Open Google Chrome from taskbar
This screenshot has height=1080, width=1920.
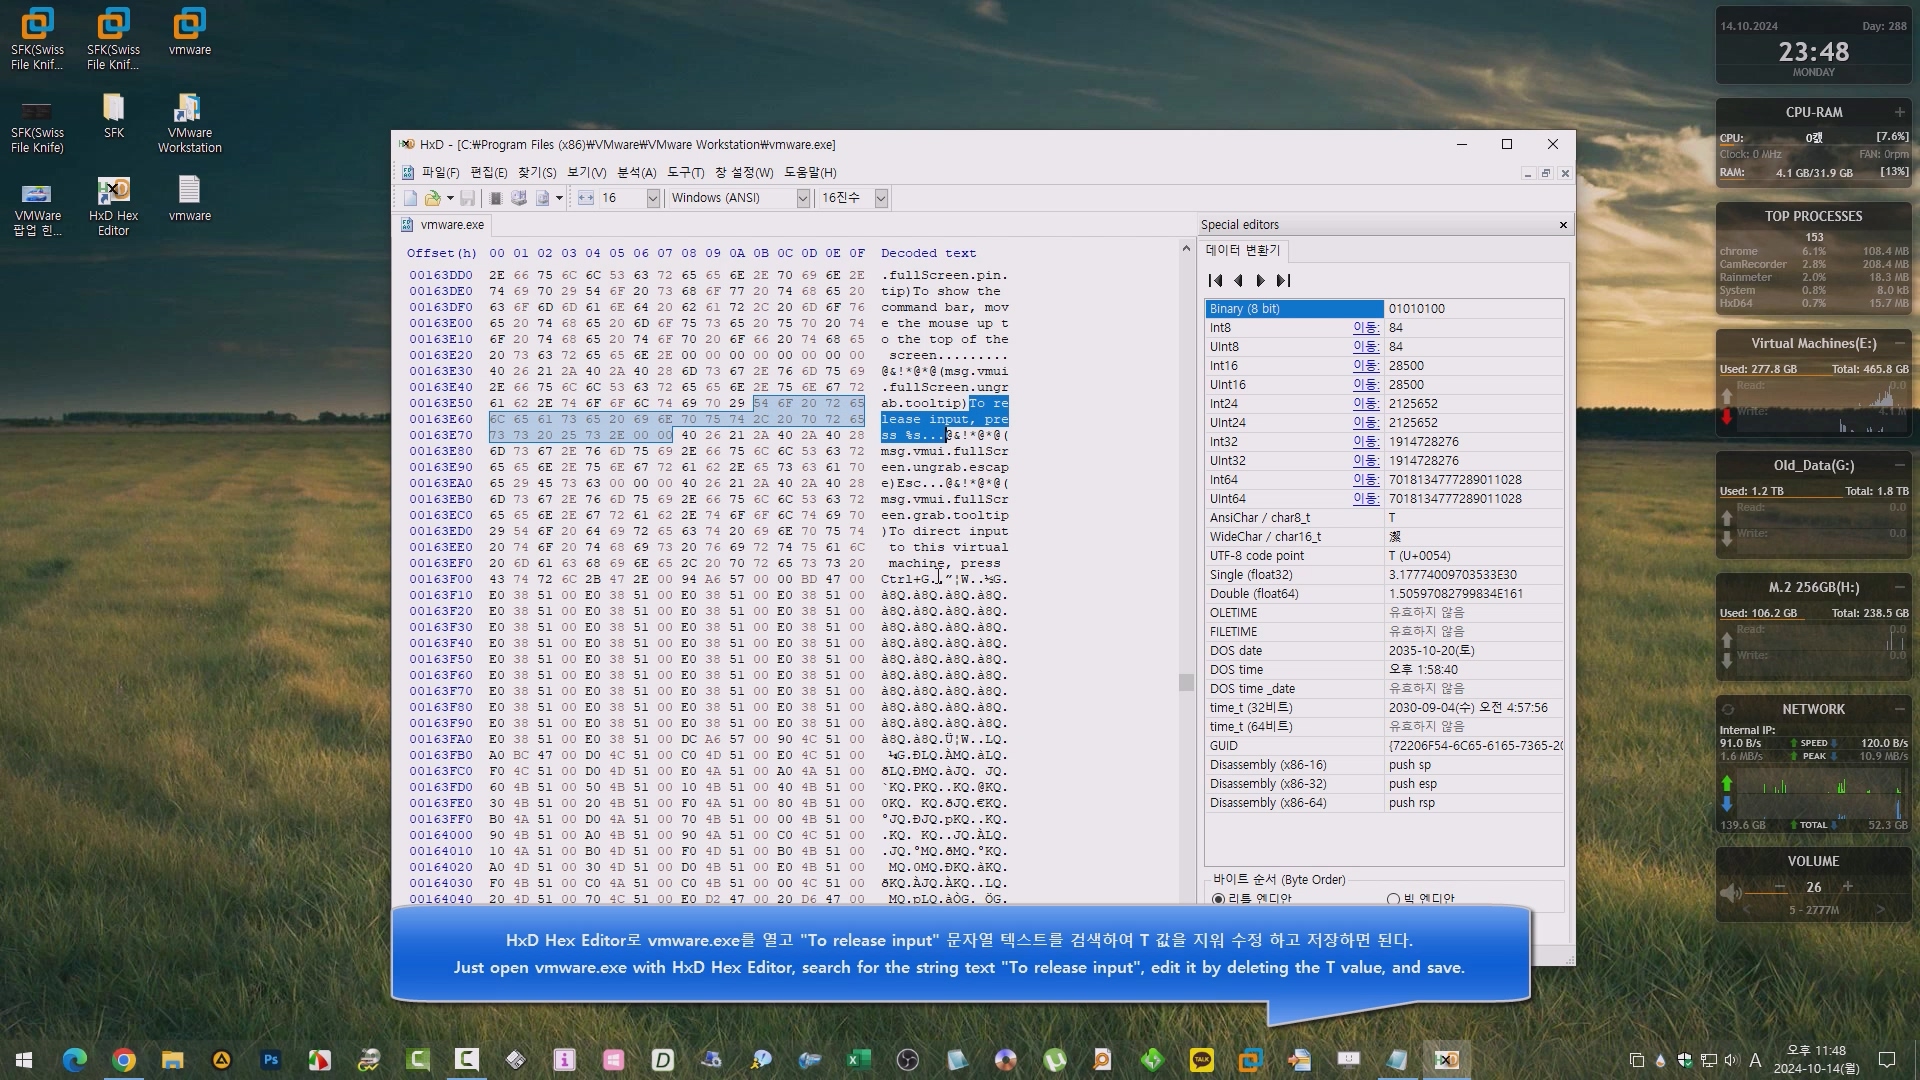124,1060
